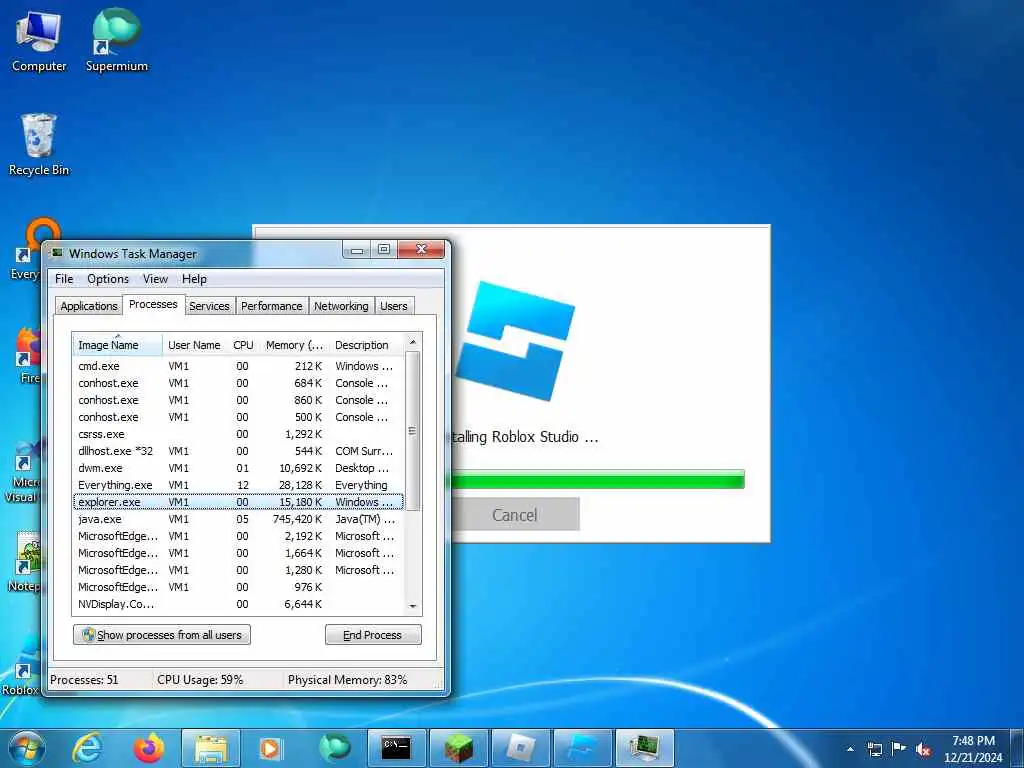The width and height of the screenshot is (1024, 768).
Task: Select conhost.exe row with 860 K
Action: [238, 400]
